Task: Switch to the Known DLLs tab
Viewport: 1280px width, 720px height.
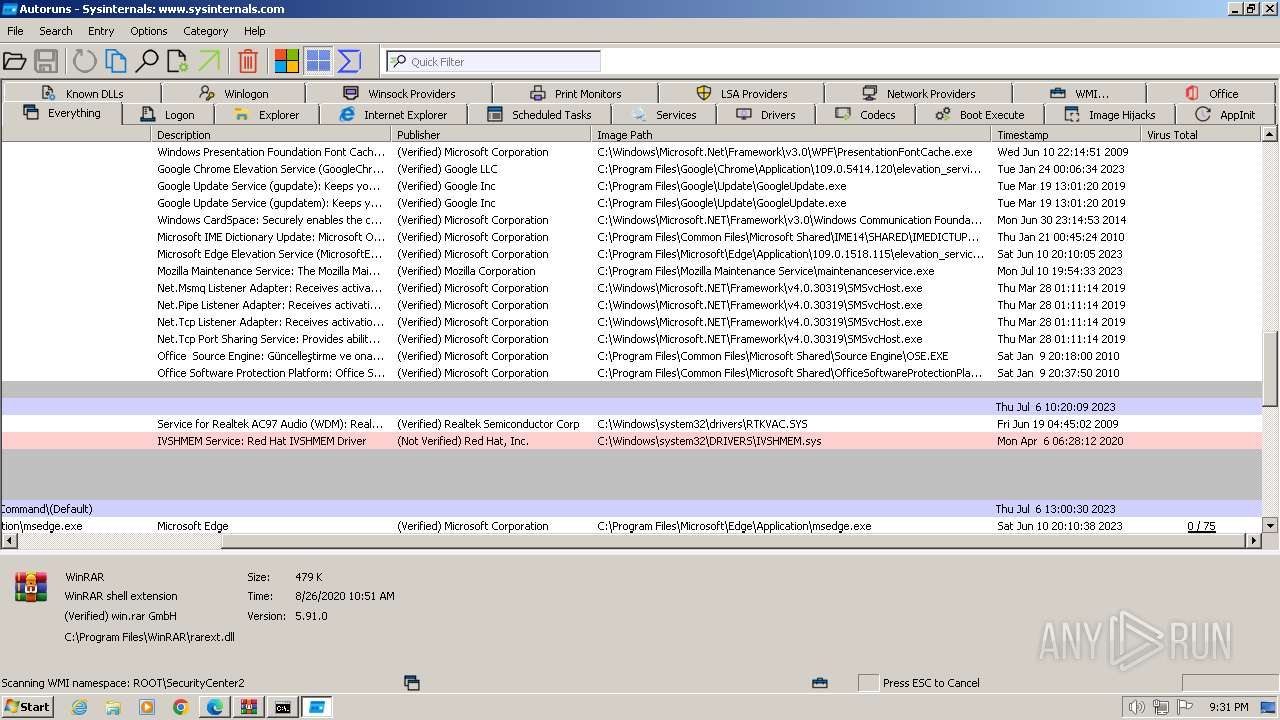Action: click(x=81, y=93)
